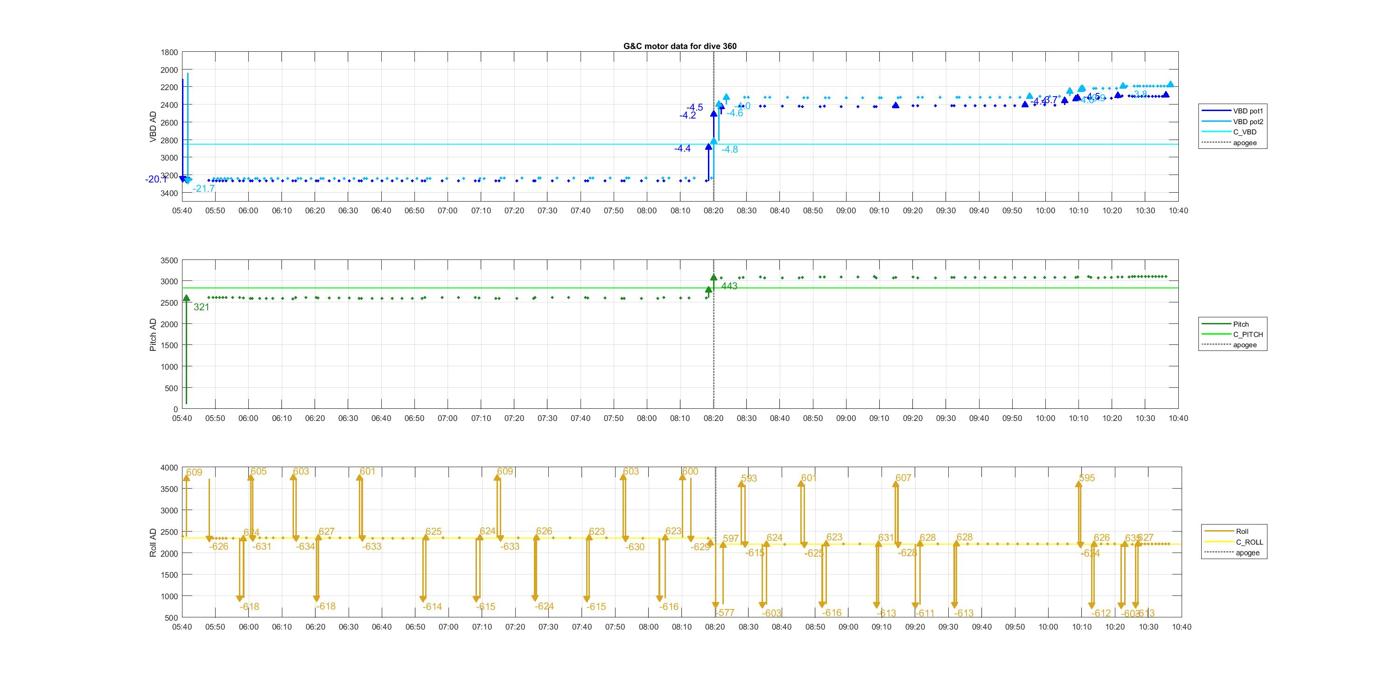Click the "0" tick on Pitch axis
This screenshot has height=693, width=1400.
(175, 410)
